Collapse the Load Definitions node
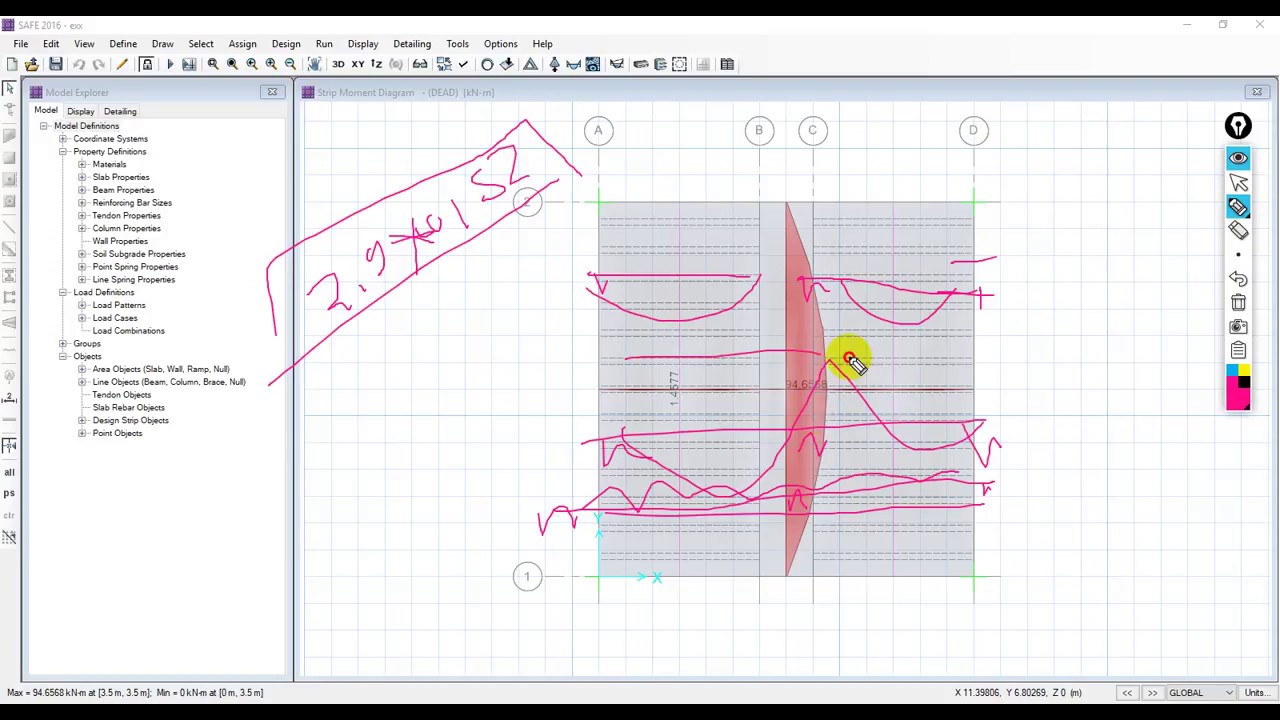This screenshot has width=1280, height=720. point(63,292)
